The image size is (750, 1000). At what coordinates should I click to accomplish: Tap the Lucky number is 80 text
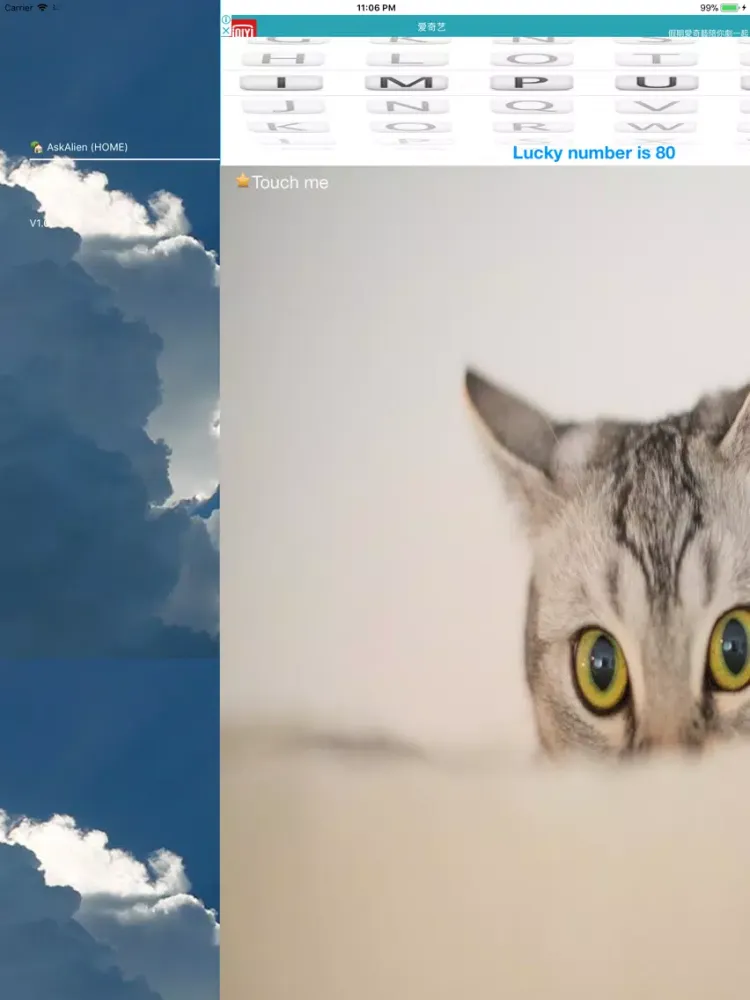[x=594, y=153]
